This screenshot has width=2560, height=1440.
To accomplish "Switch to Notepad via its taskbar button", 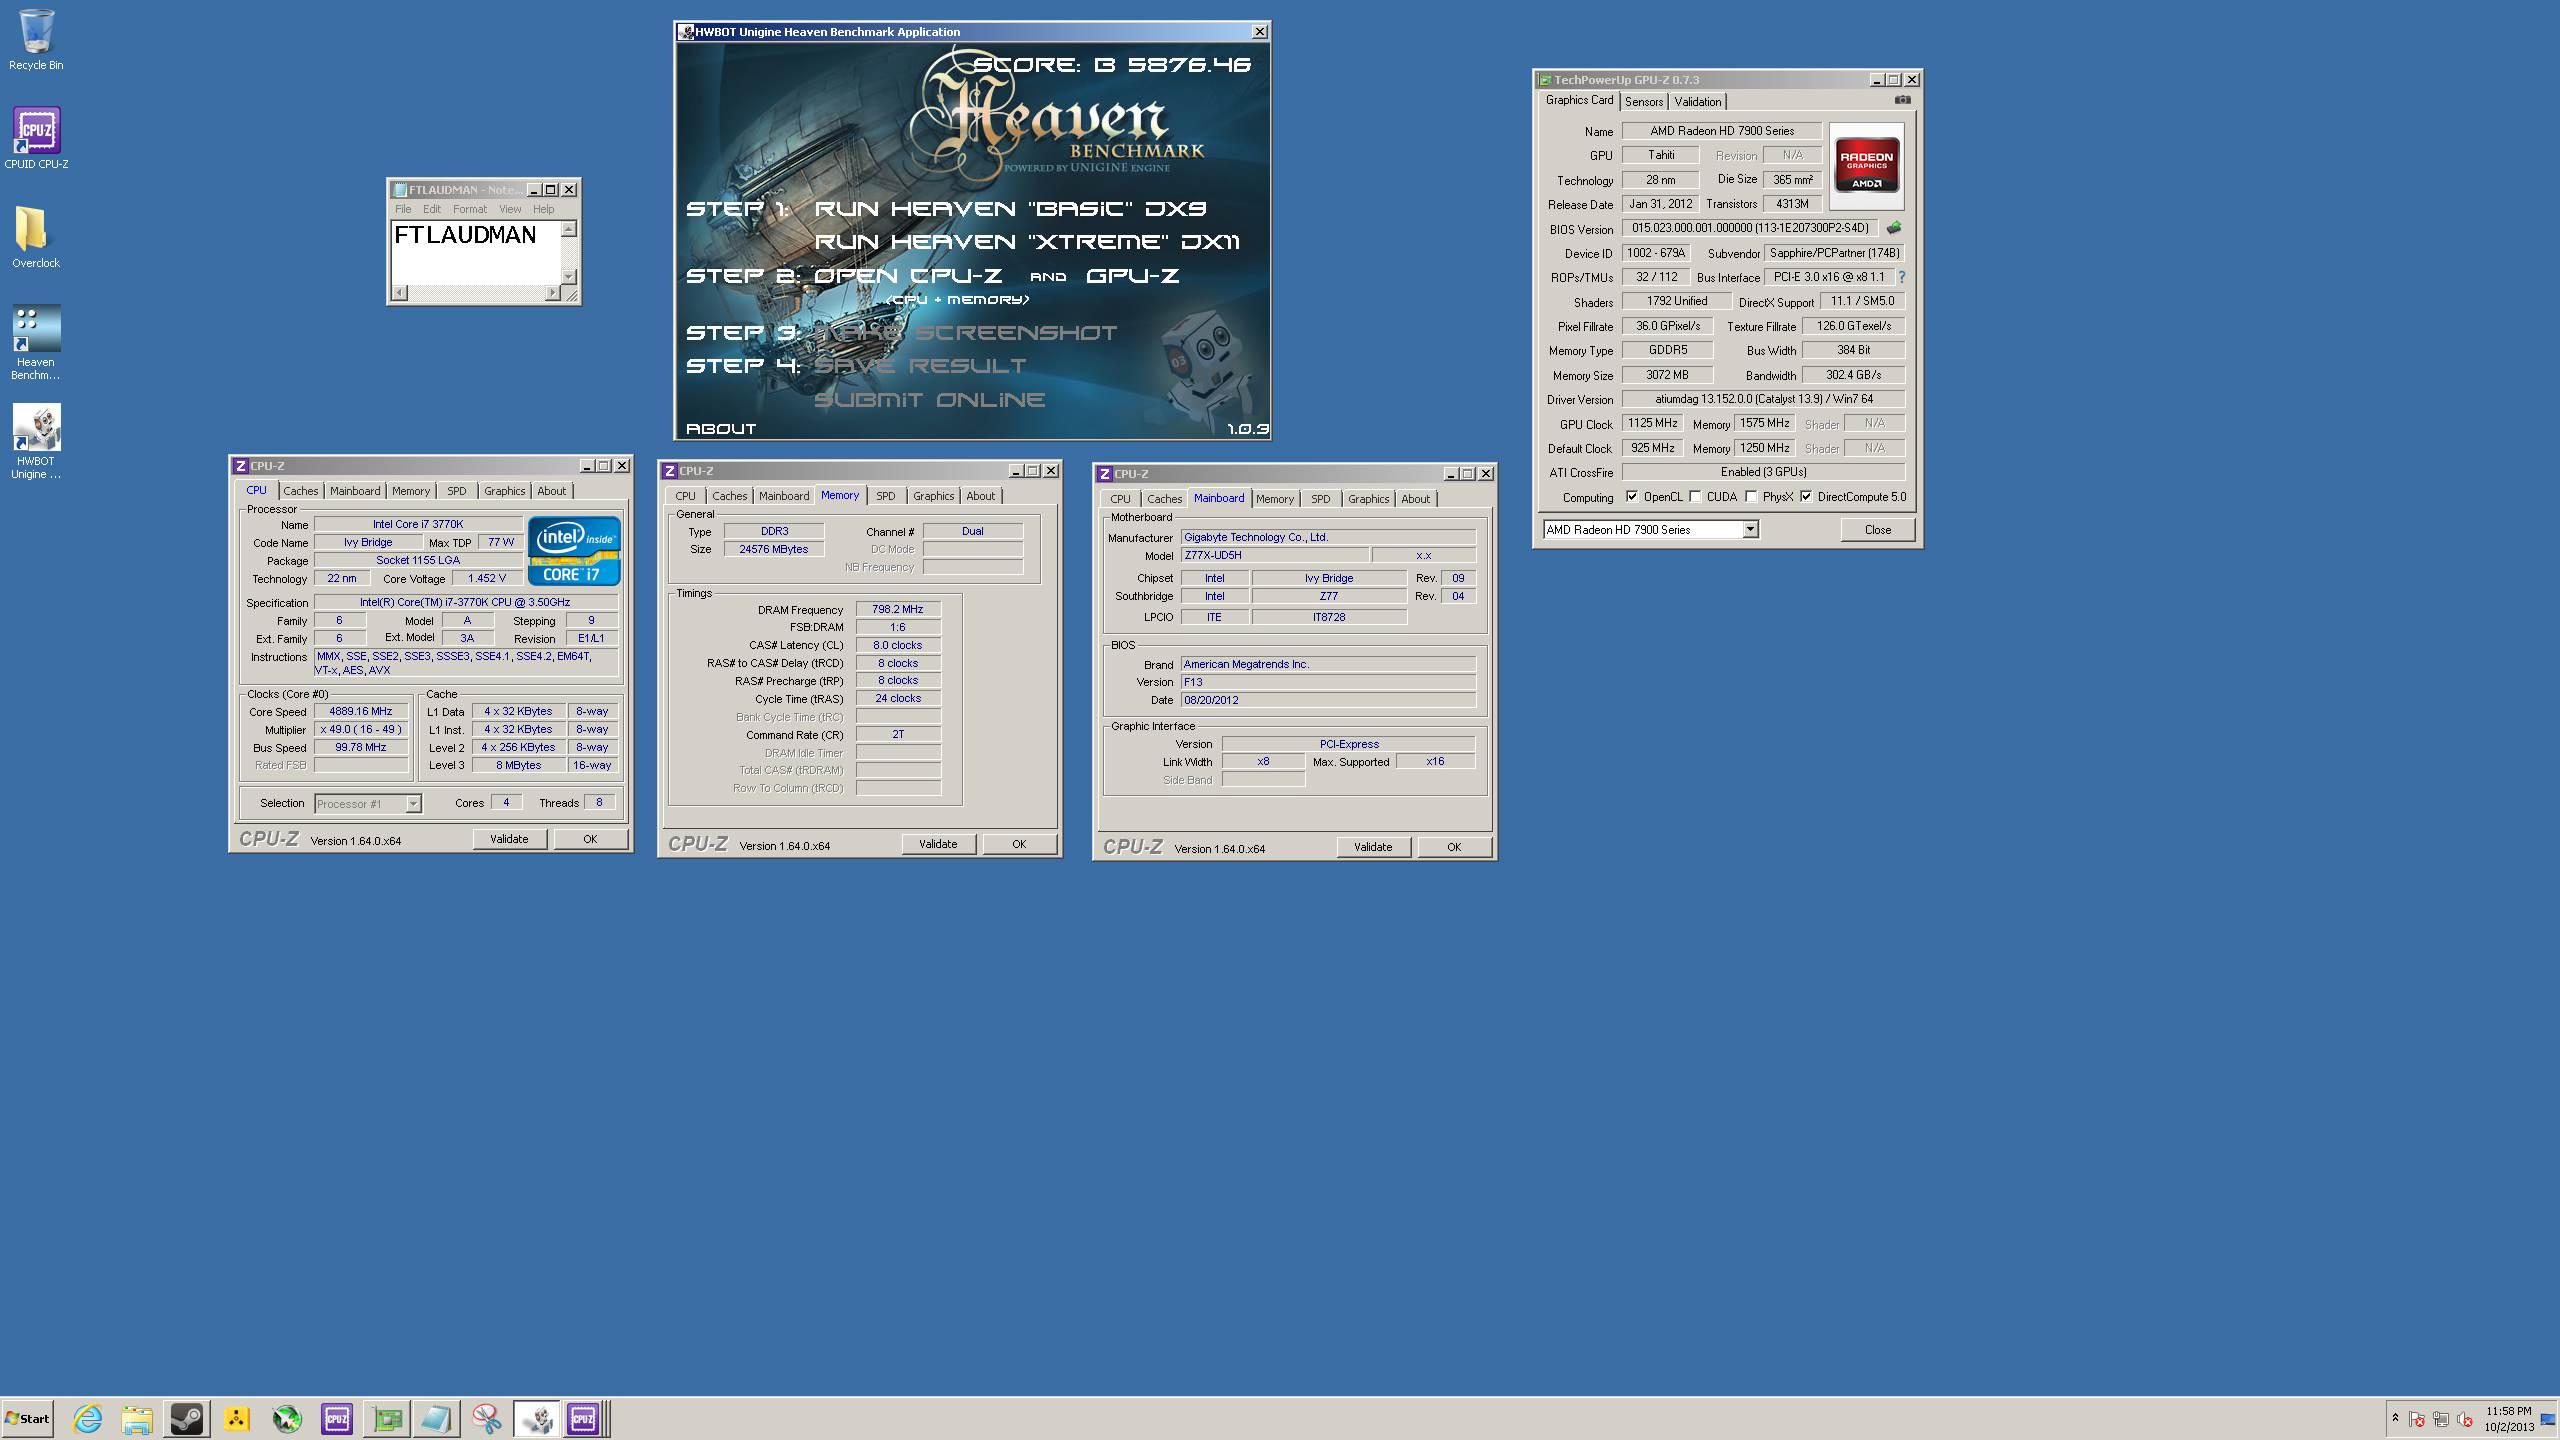I will click(x=437, y=1419).
